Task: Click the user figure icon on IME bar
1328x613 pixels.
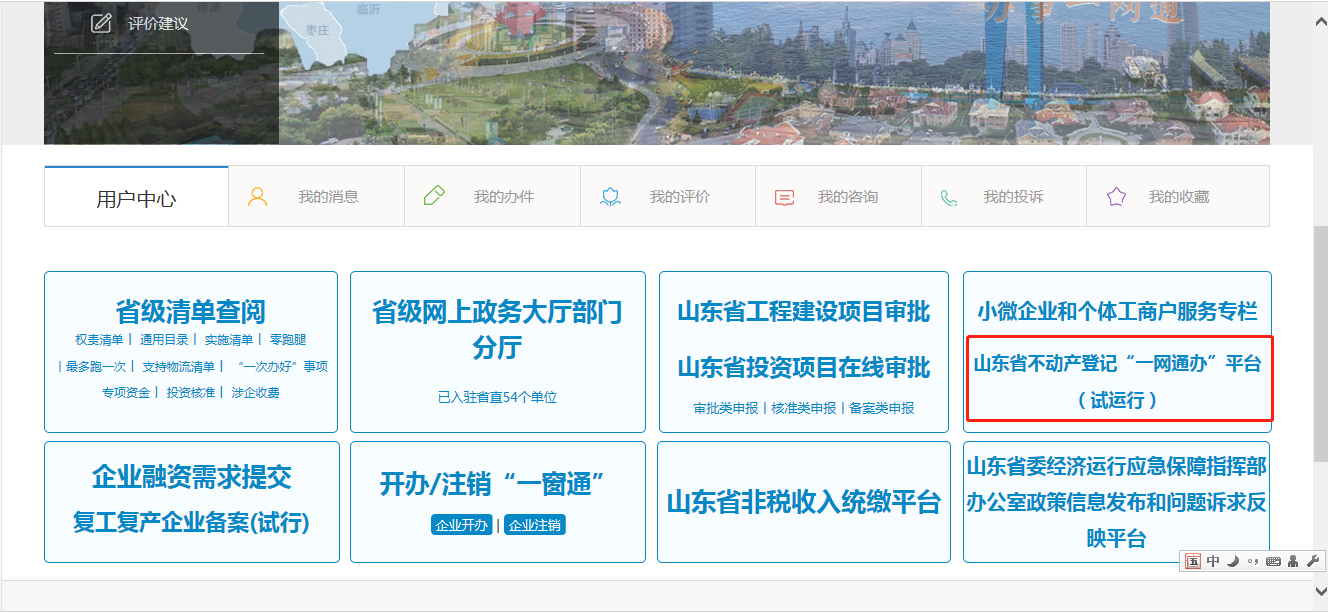Action: 1293,561
